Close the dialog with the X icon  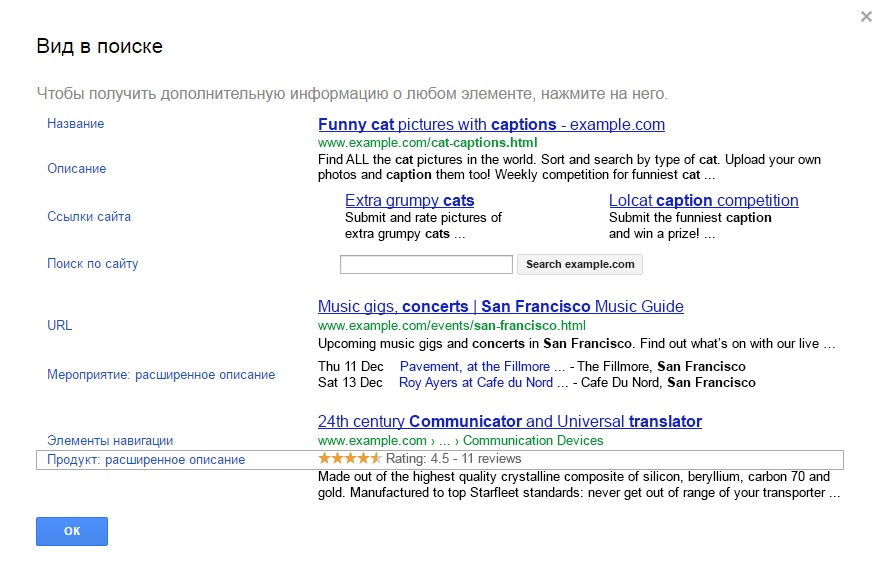click(865, 17)
